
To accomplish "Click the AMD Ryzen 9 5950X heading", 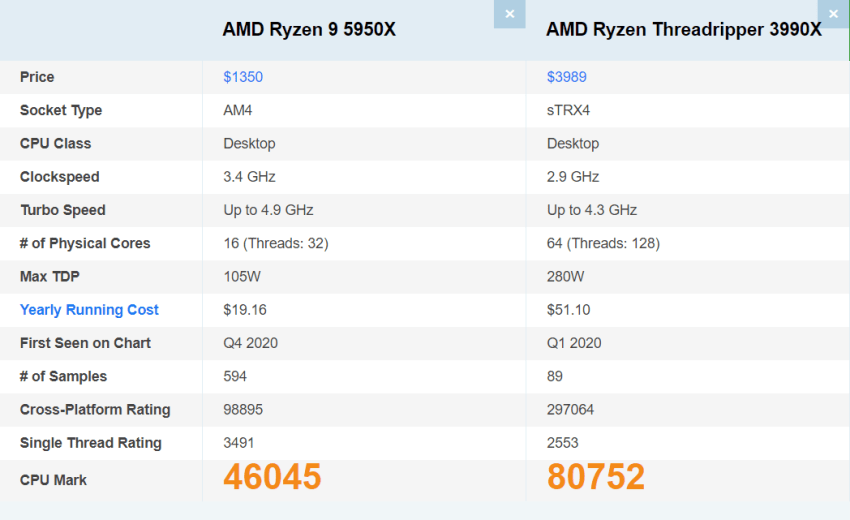I will 309,30.
